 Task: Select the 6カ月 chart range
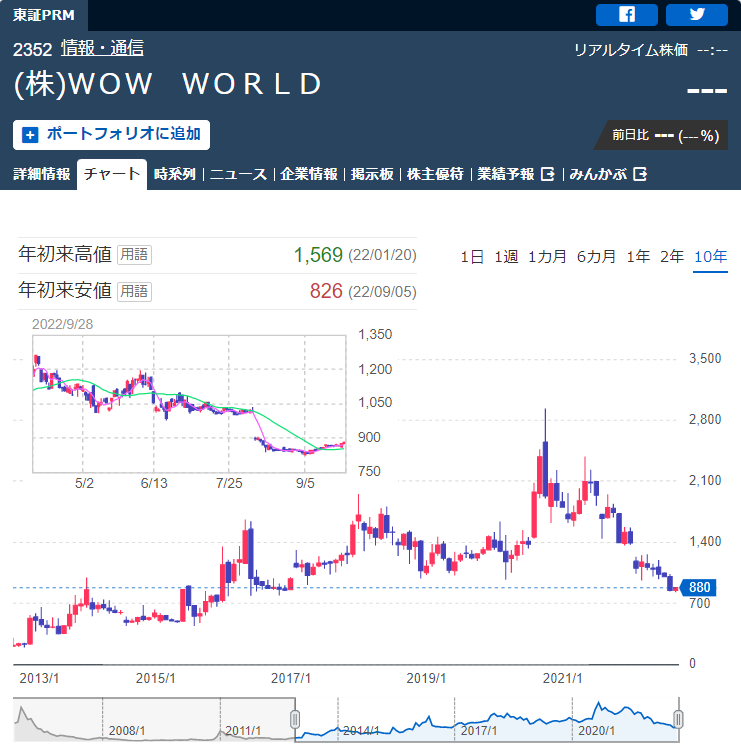[x=596, y=257]
